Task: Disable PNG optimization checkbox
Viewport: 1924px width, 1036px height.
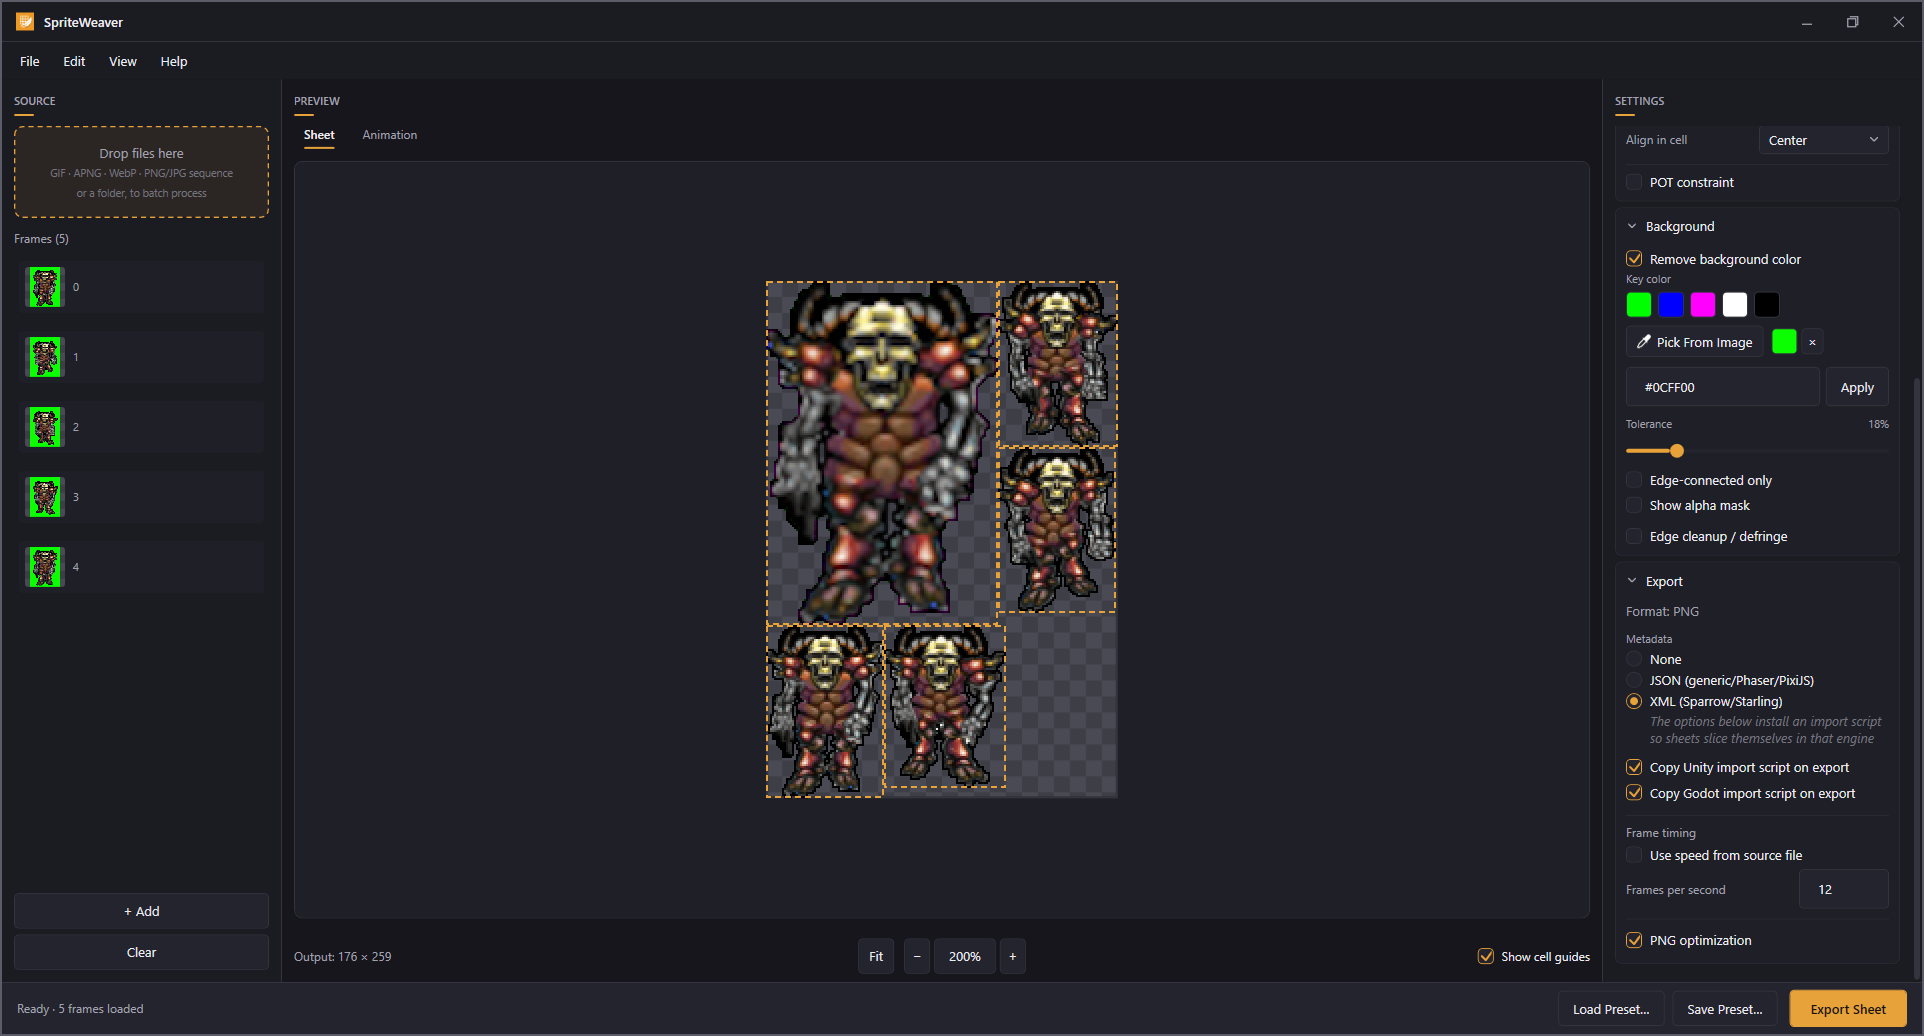Action: pyautogui.click(x=1634, y=940)
